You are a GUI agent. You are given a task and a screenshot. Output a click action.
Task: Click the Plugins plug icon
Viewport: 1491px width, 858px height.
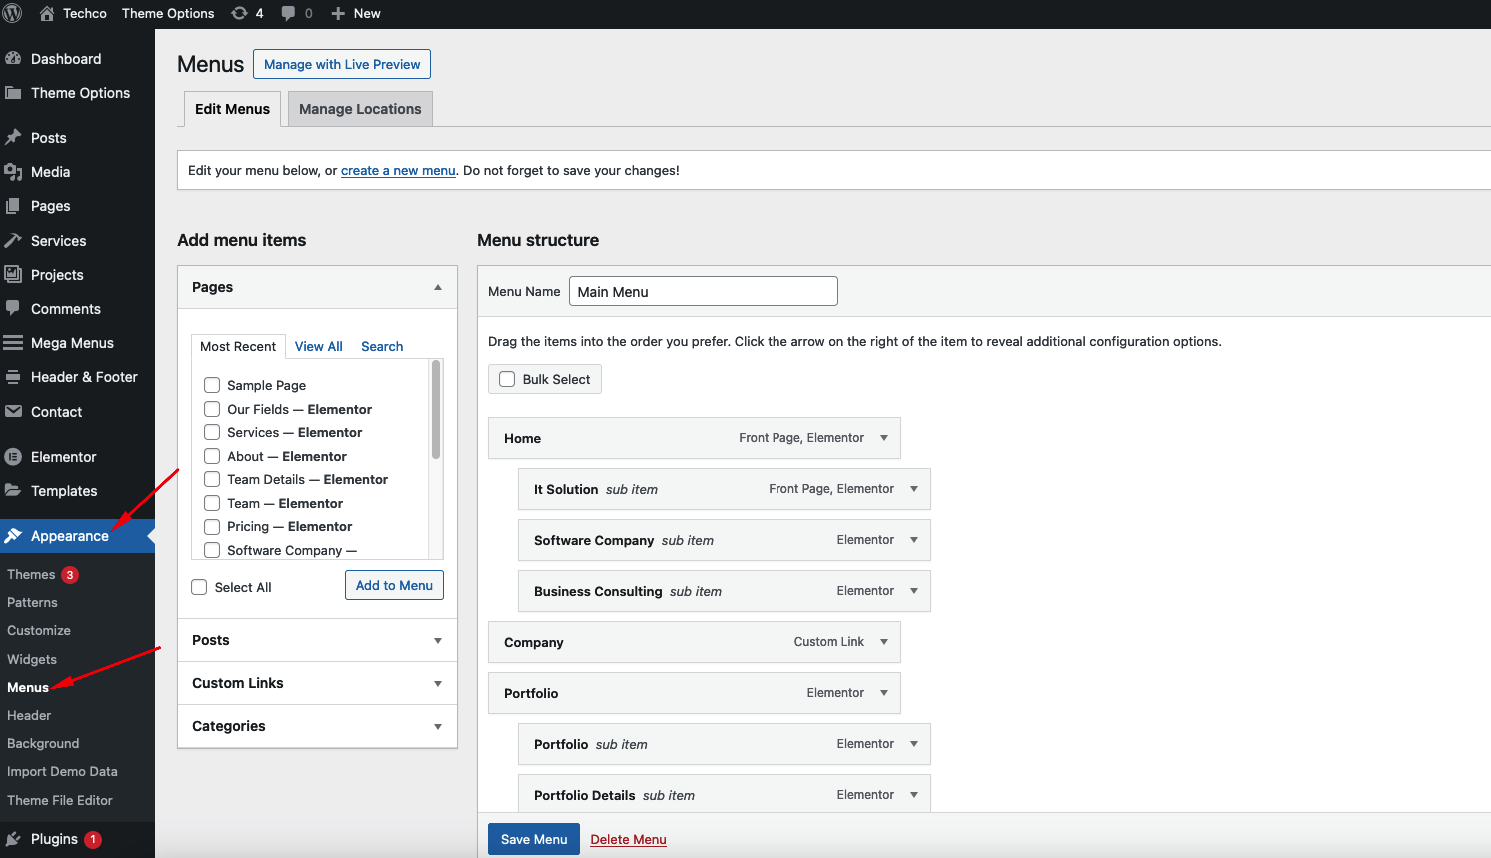(13, 839)
